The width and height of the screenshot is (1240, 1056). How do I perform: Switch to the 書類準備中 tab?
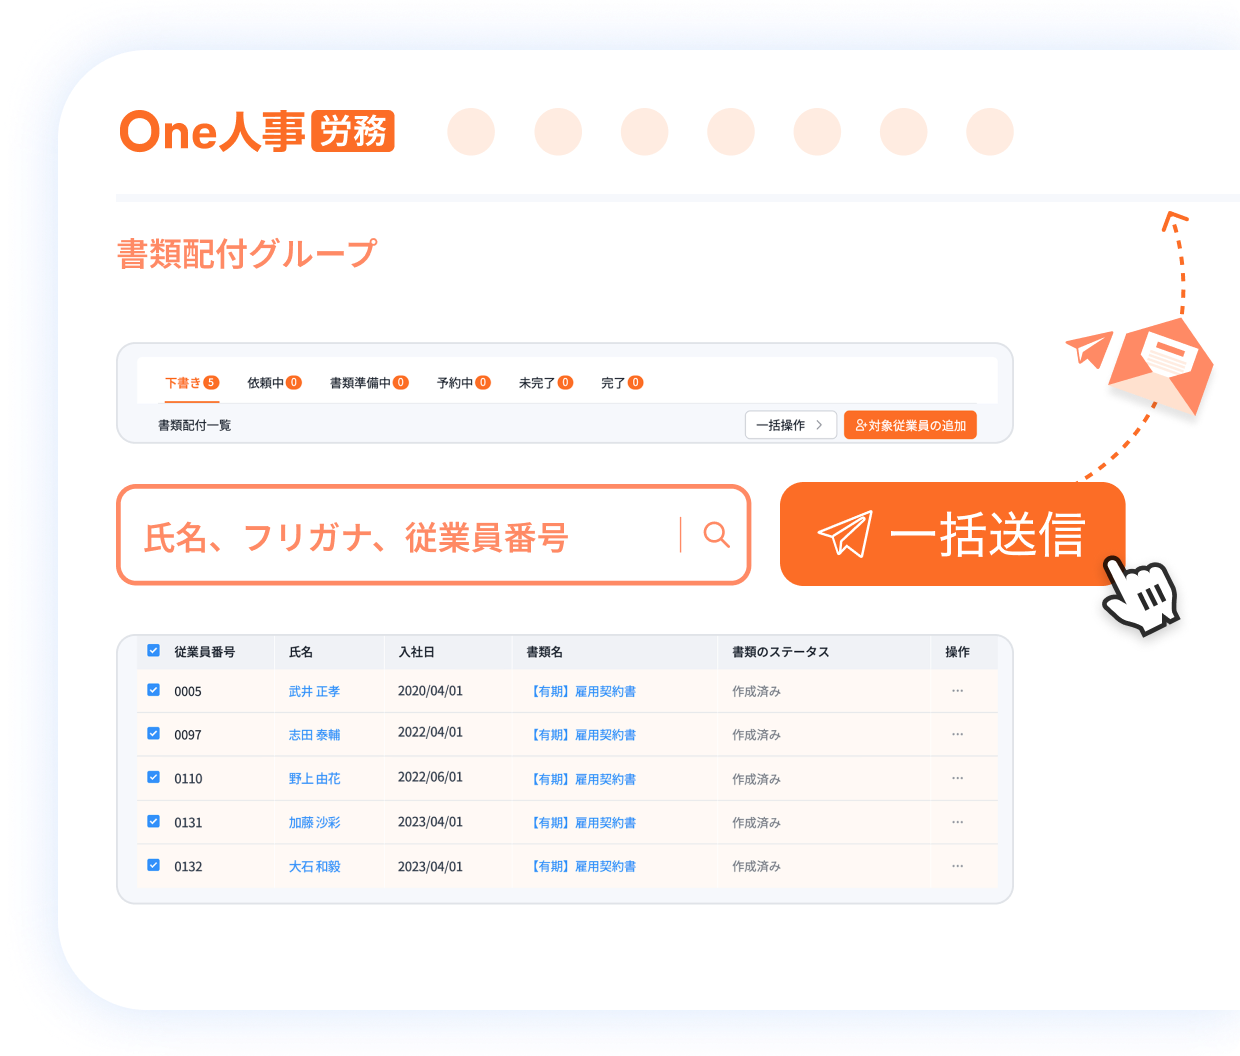tap(369, 383)
